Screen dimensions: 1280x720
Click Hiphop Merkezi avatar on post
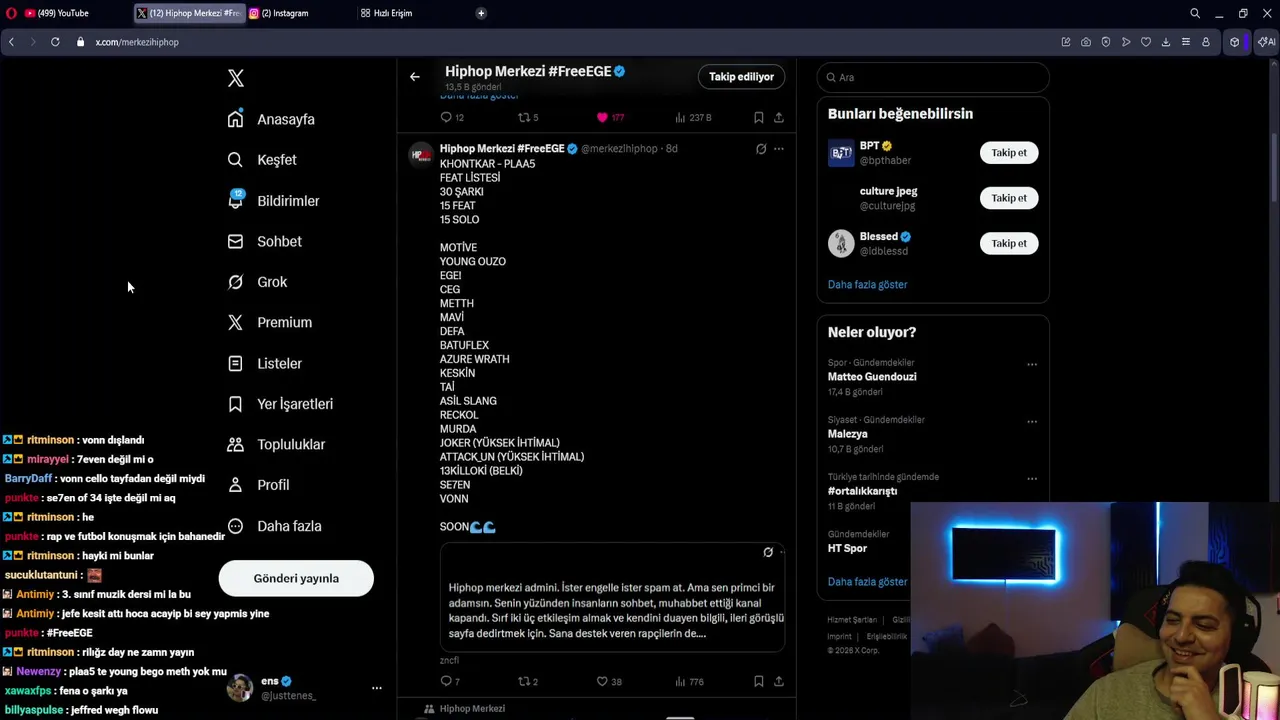(421, 155)
